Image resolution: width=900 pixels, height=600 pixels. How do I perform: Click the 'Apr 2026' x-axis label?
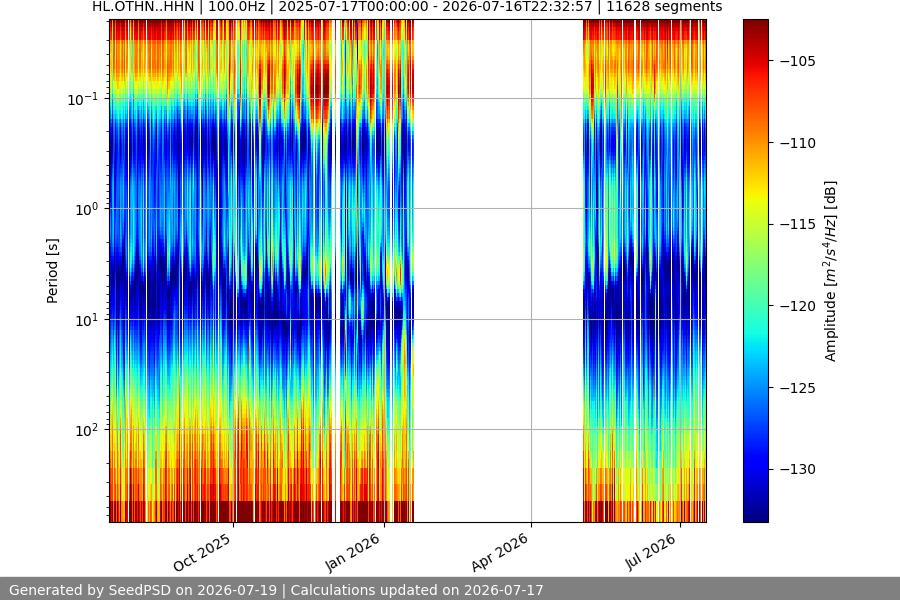tap(499, 552)
